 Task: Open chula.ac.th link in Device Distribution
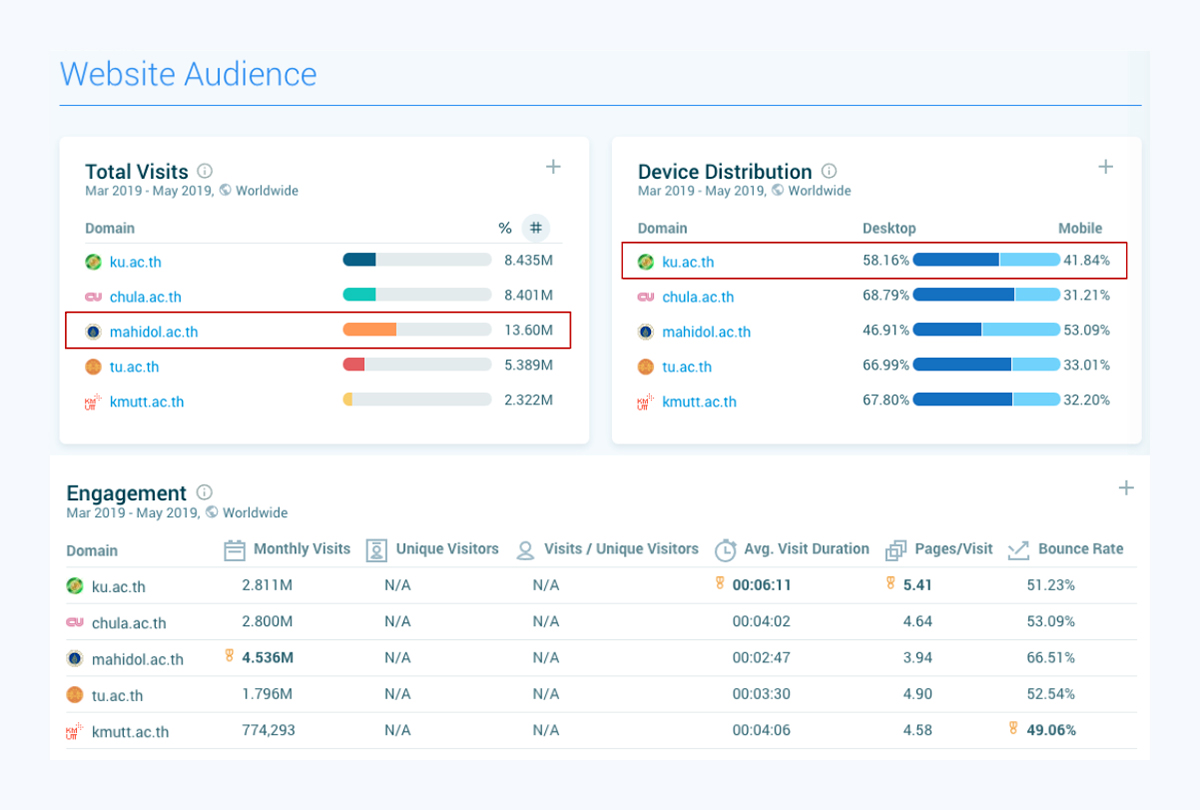[697, 297]
